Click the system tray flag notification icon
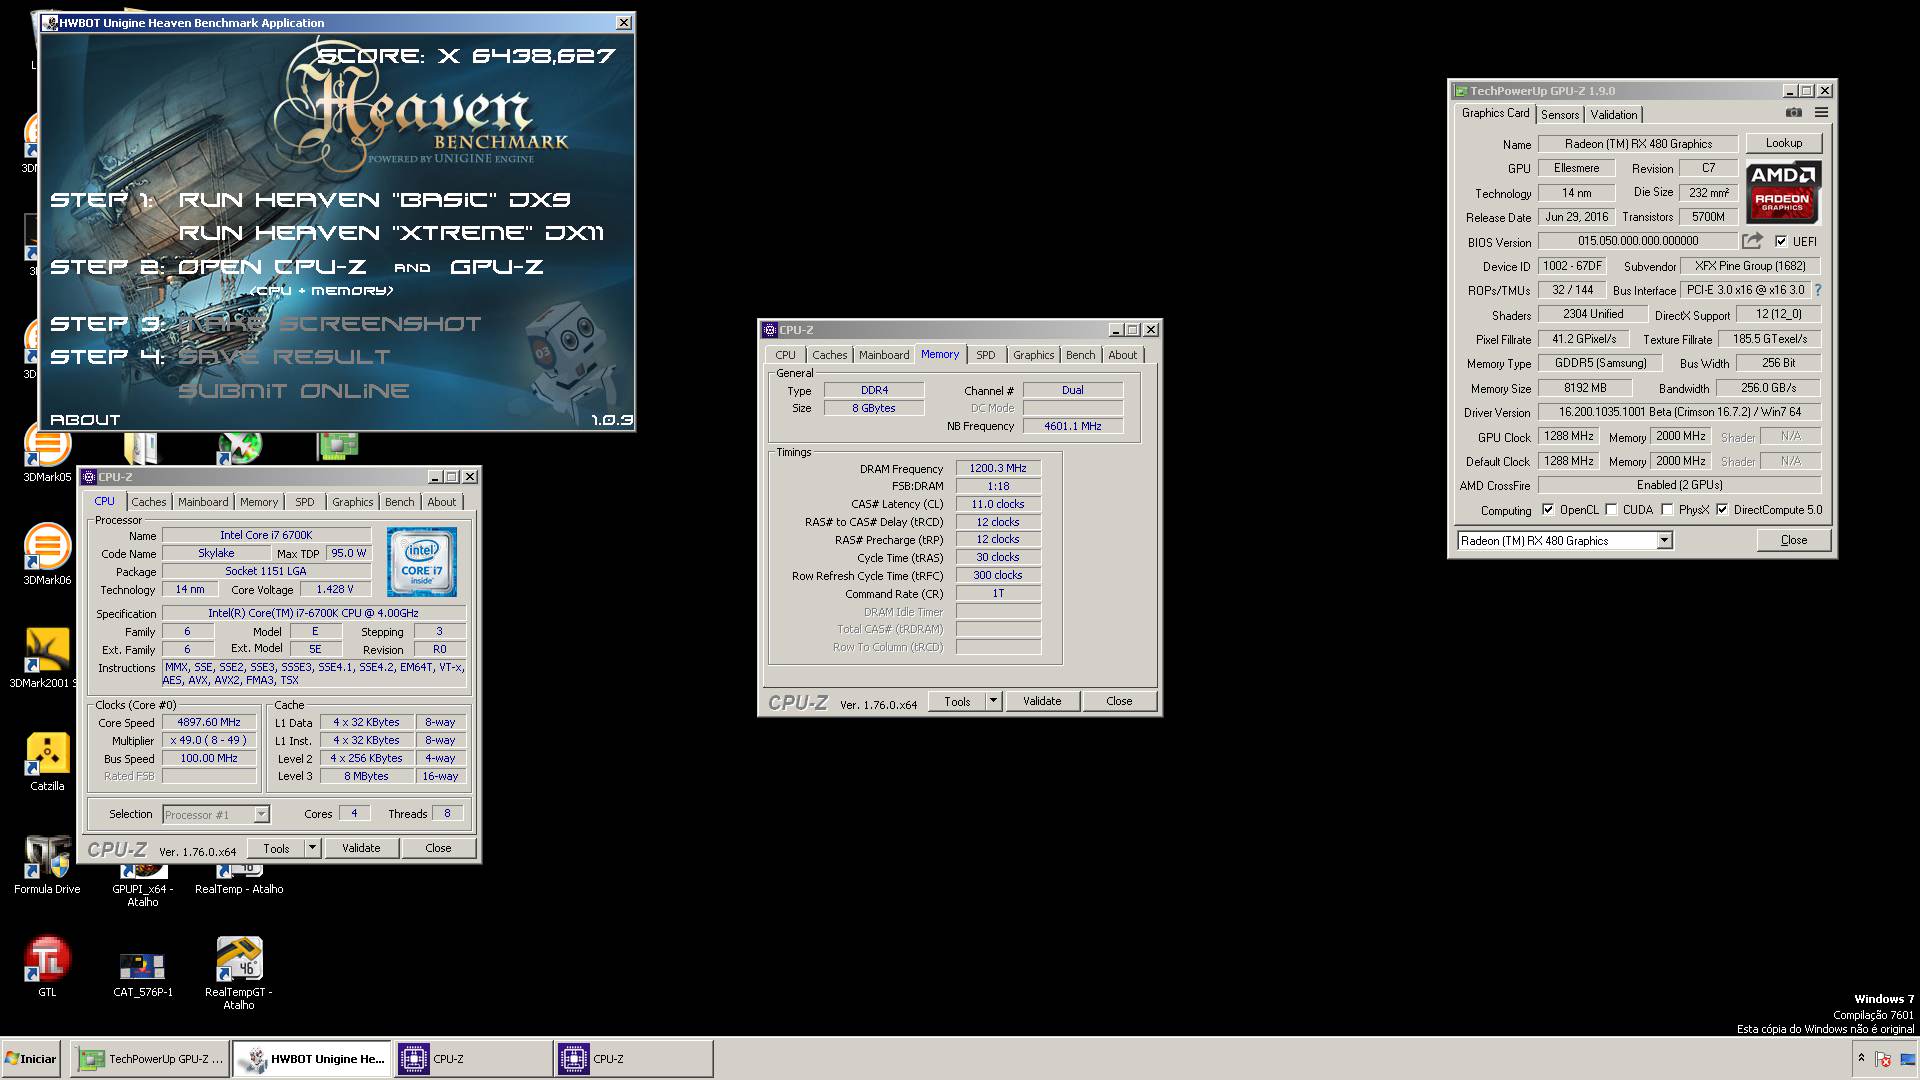Viewport: 1920px width, 1080px height. tap(1883, 1058)
